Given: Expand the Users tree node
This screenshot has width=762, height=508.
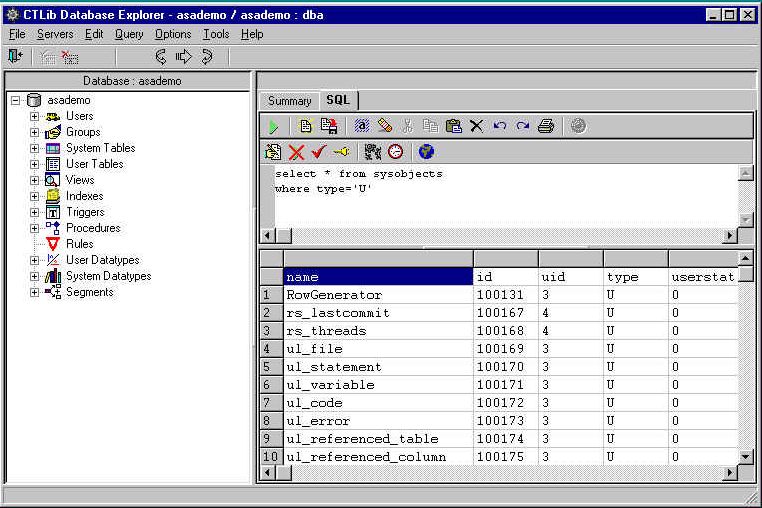Looking at the screenshot, I should [x=34, y=117].
